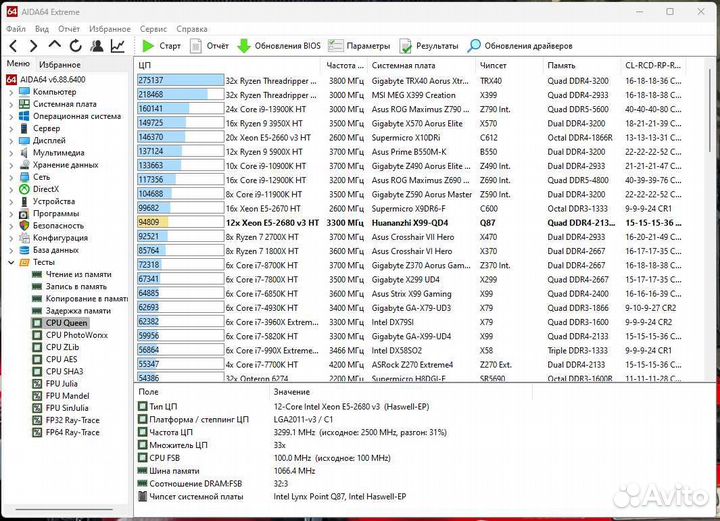The height and width of the screenshot is (521, 720).
Task: Select the CPU ZLib benchmark
Action: click(56, 347)
